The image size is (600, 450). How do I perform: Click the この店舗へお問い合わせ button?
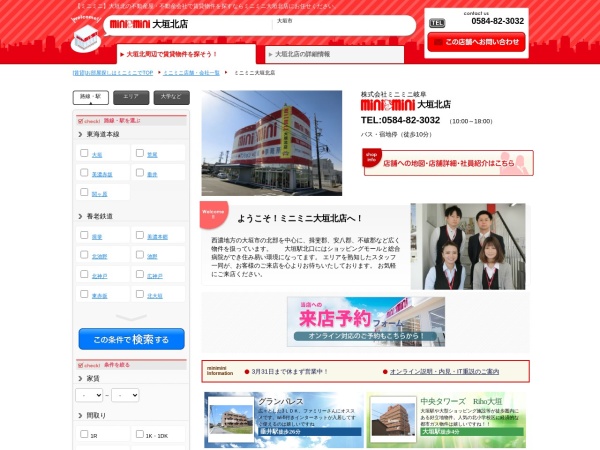click(x=476, y=42)
